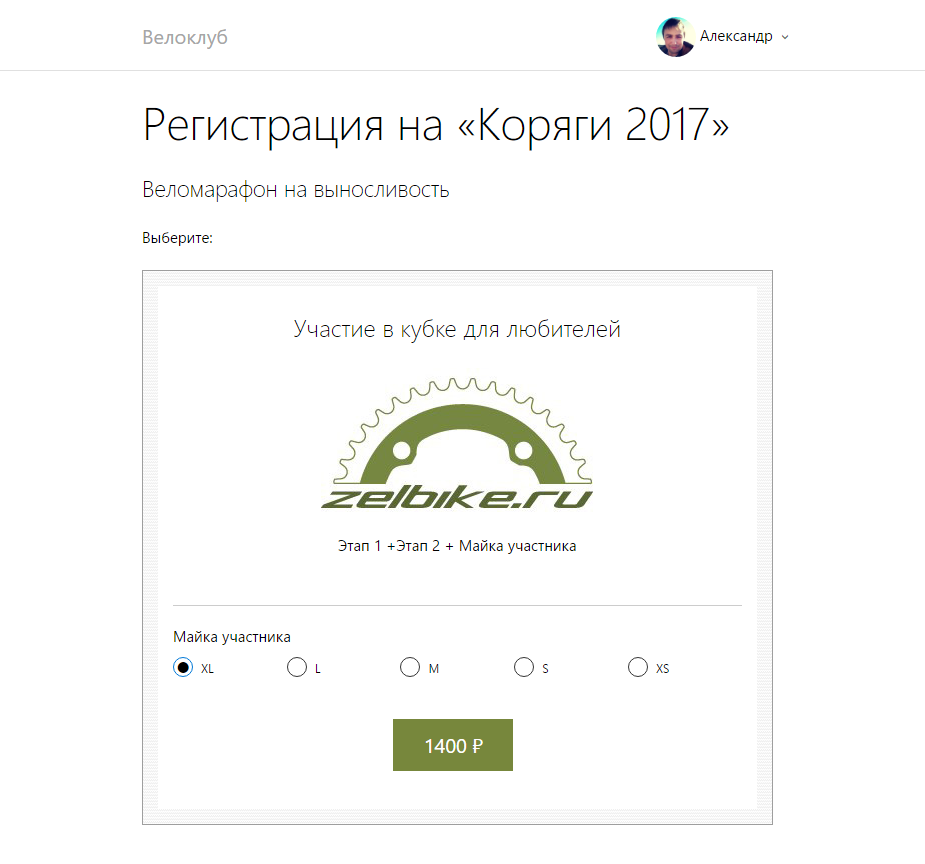Screen dimensions: 925x864
Task: Click the XS size label text
Action: (x=662, y=669)
